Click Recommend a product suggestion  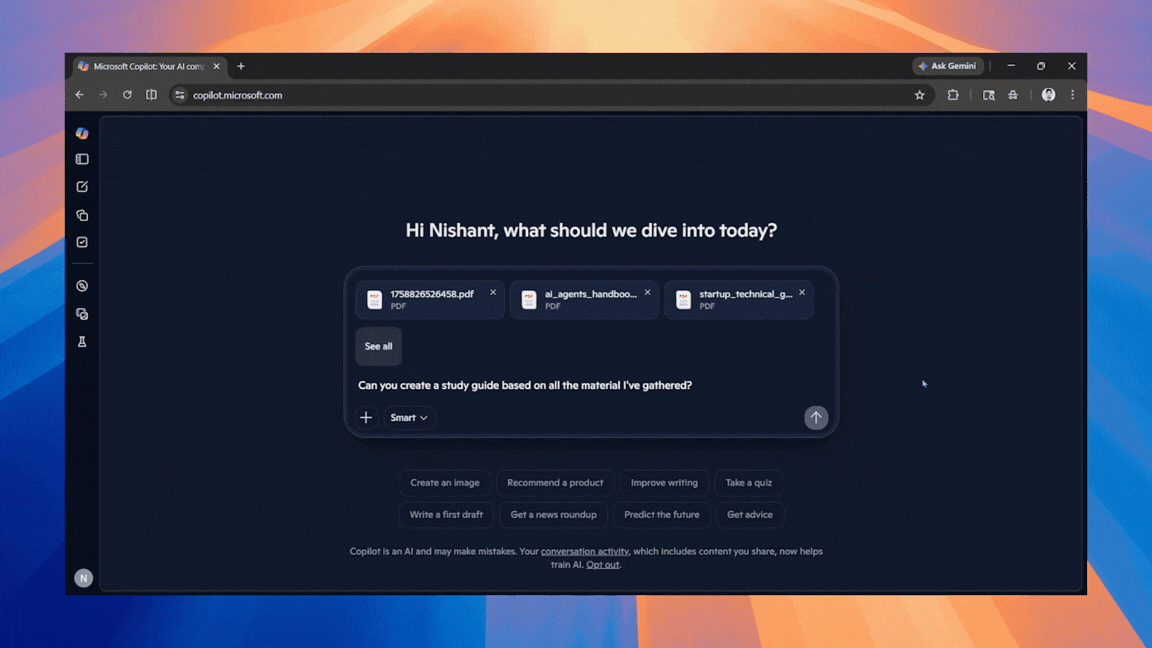pos(555,483)
